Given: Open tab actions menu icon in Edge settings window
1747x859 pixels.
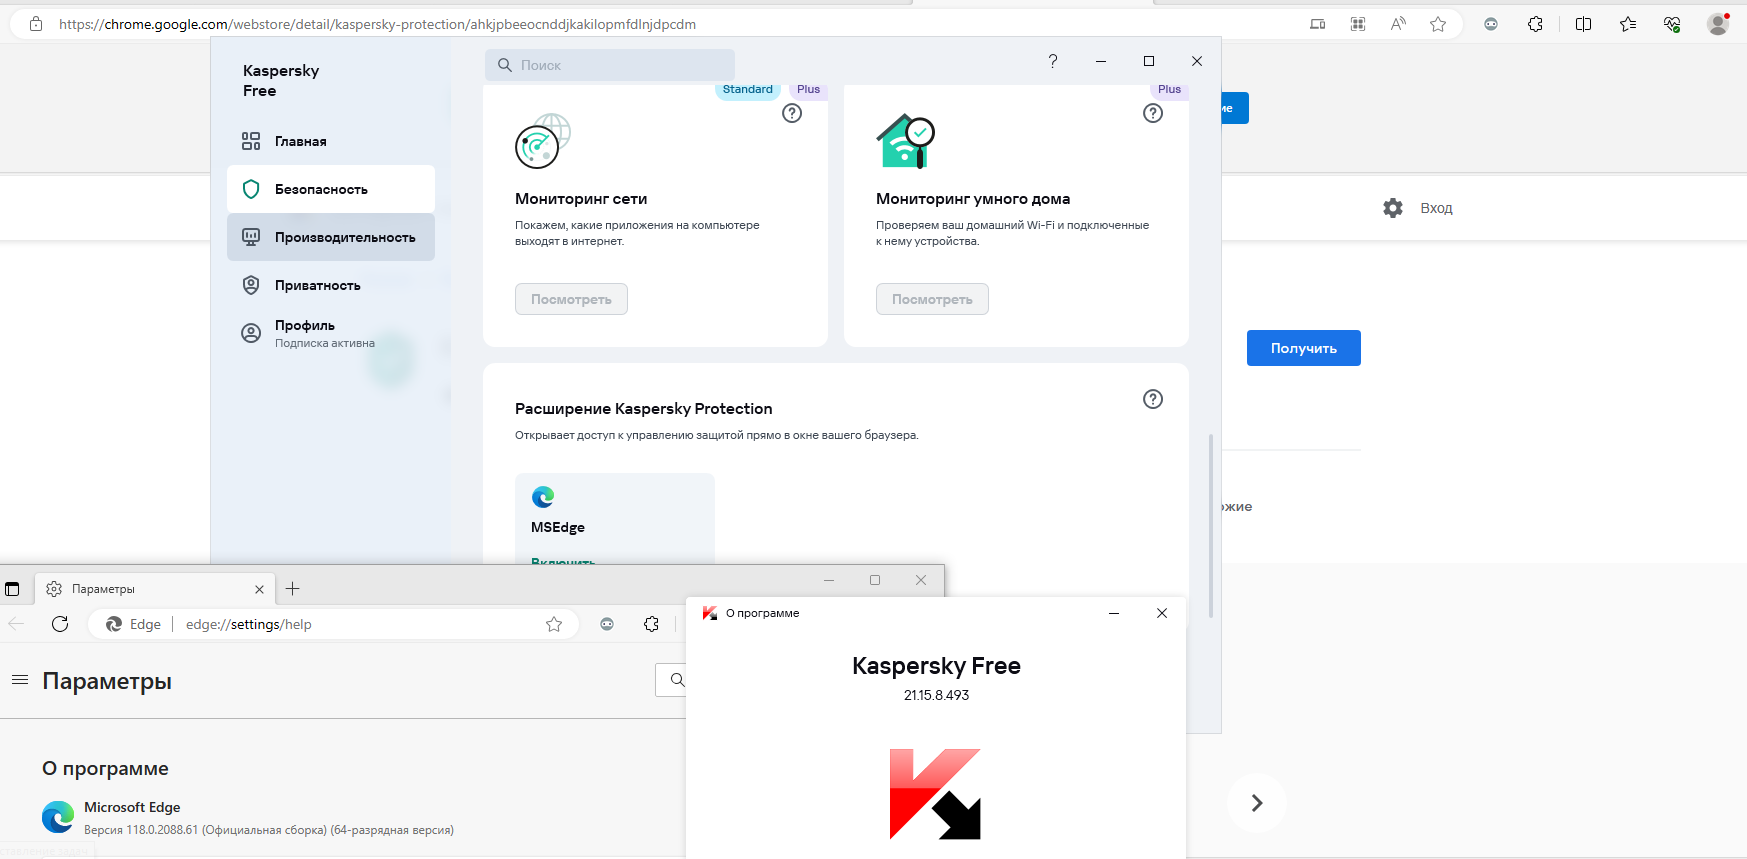Looking at the screenshot, I should pos(12,589).
